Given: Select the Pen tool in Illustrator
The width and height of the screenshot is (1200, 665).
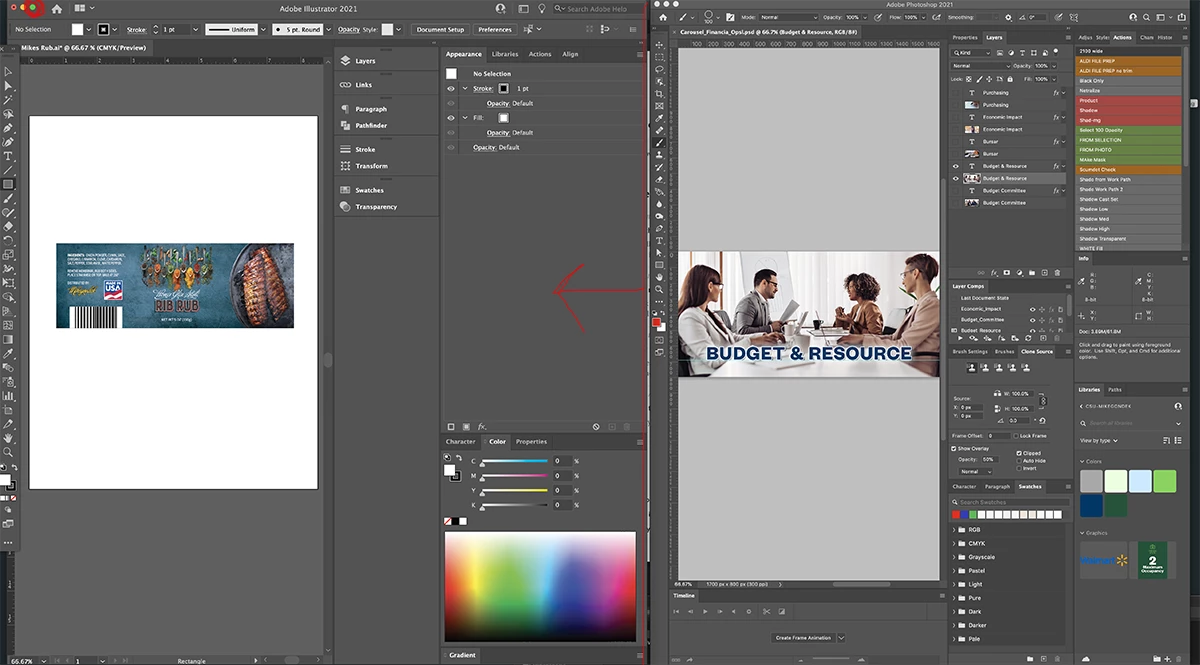Looking at the screenshot, I should tap(8, 128).
